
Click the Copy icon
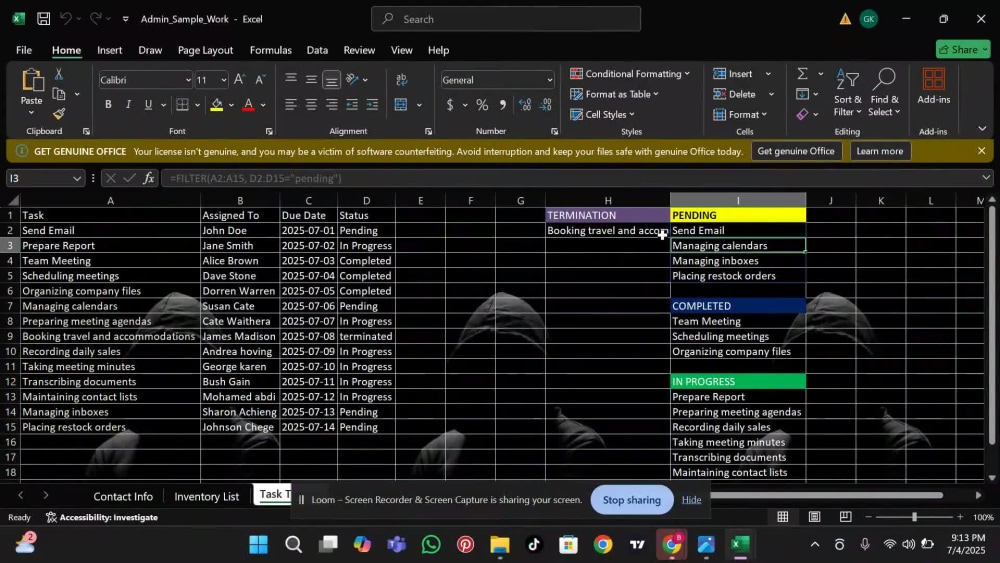pyautogui.click(x=59, y=94)
